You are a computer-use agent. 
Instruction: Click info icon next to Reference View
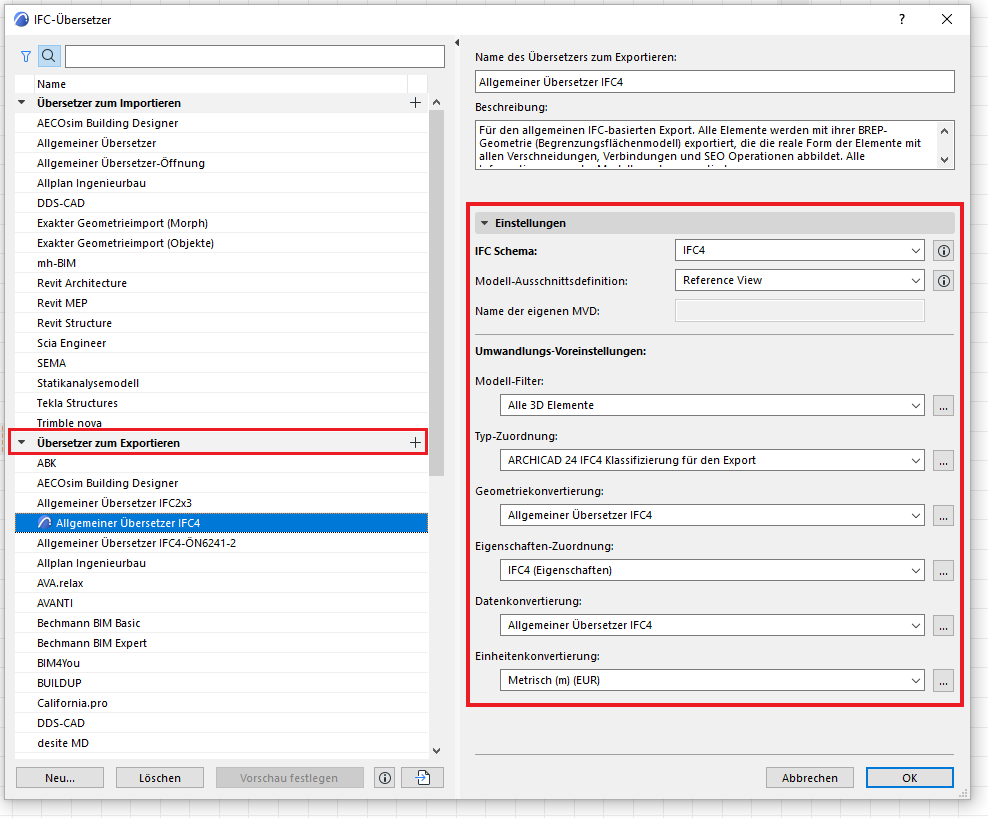click(x=943, y=281)
